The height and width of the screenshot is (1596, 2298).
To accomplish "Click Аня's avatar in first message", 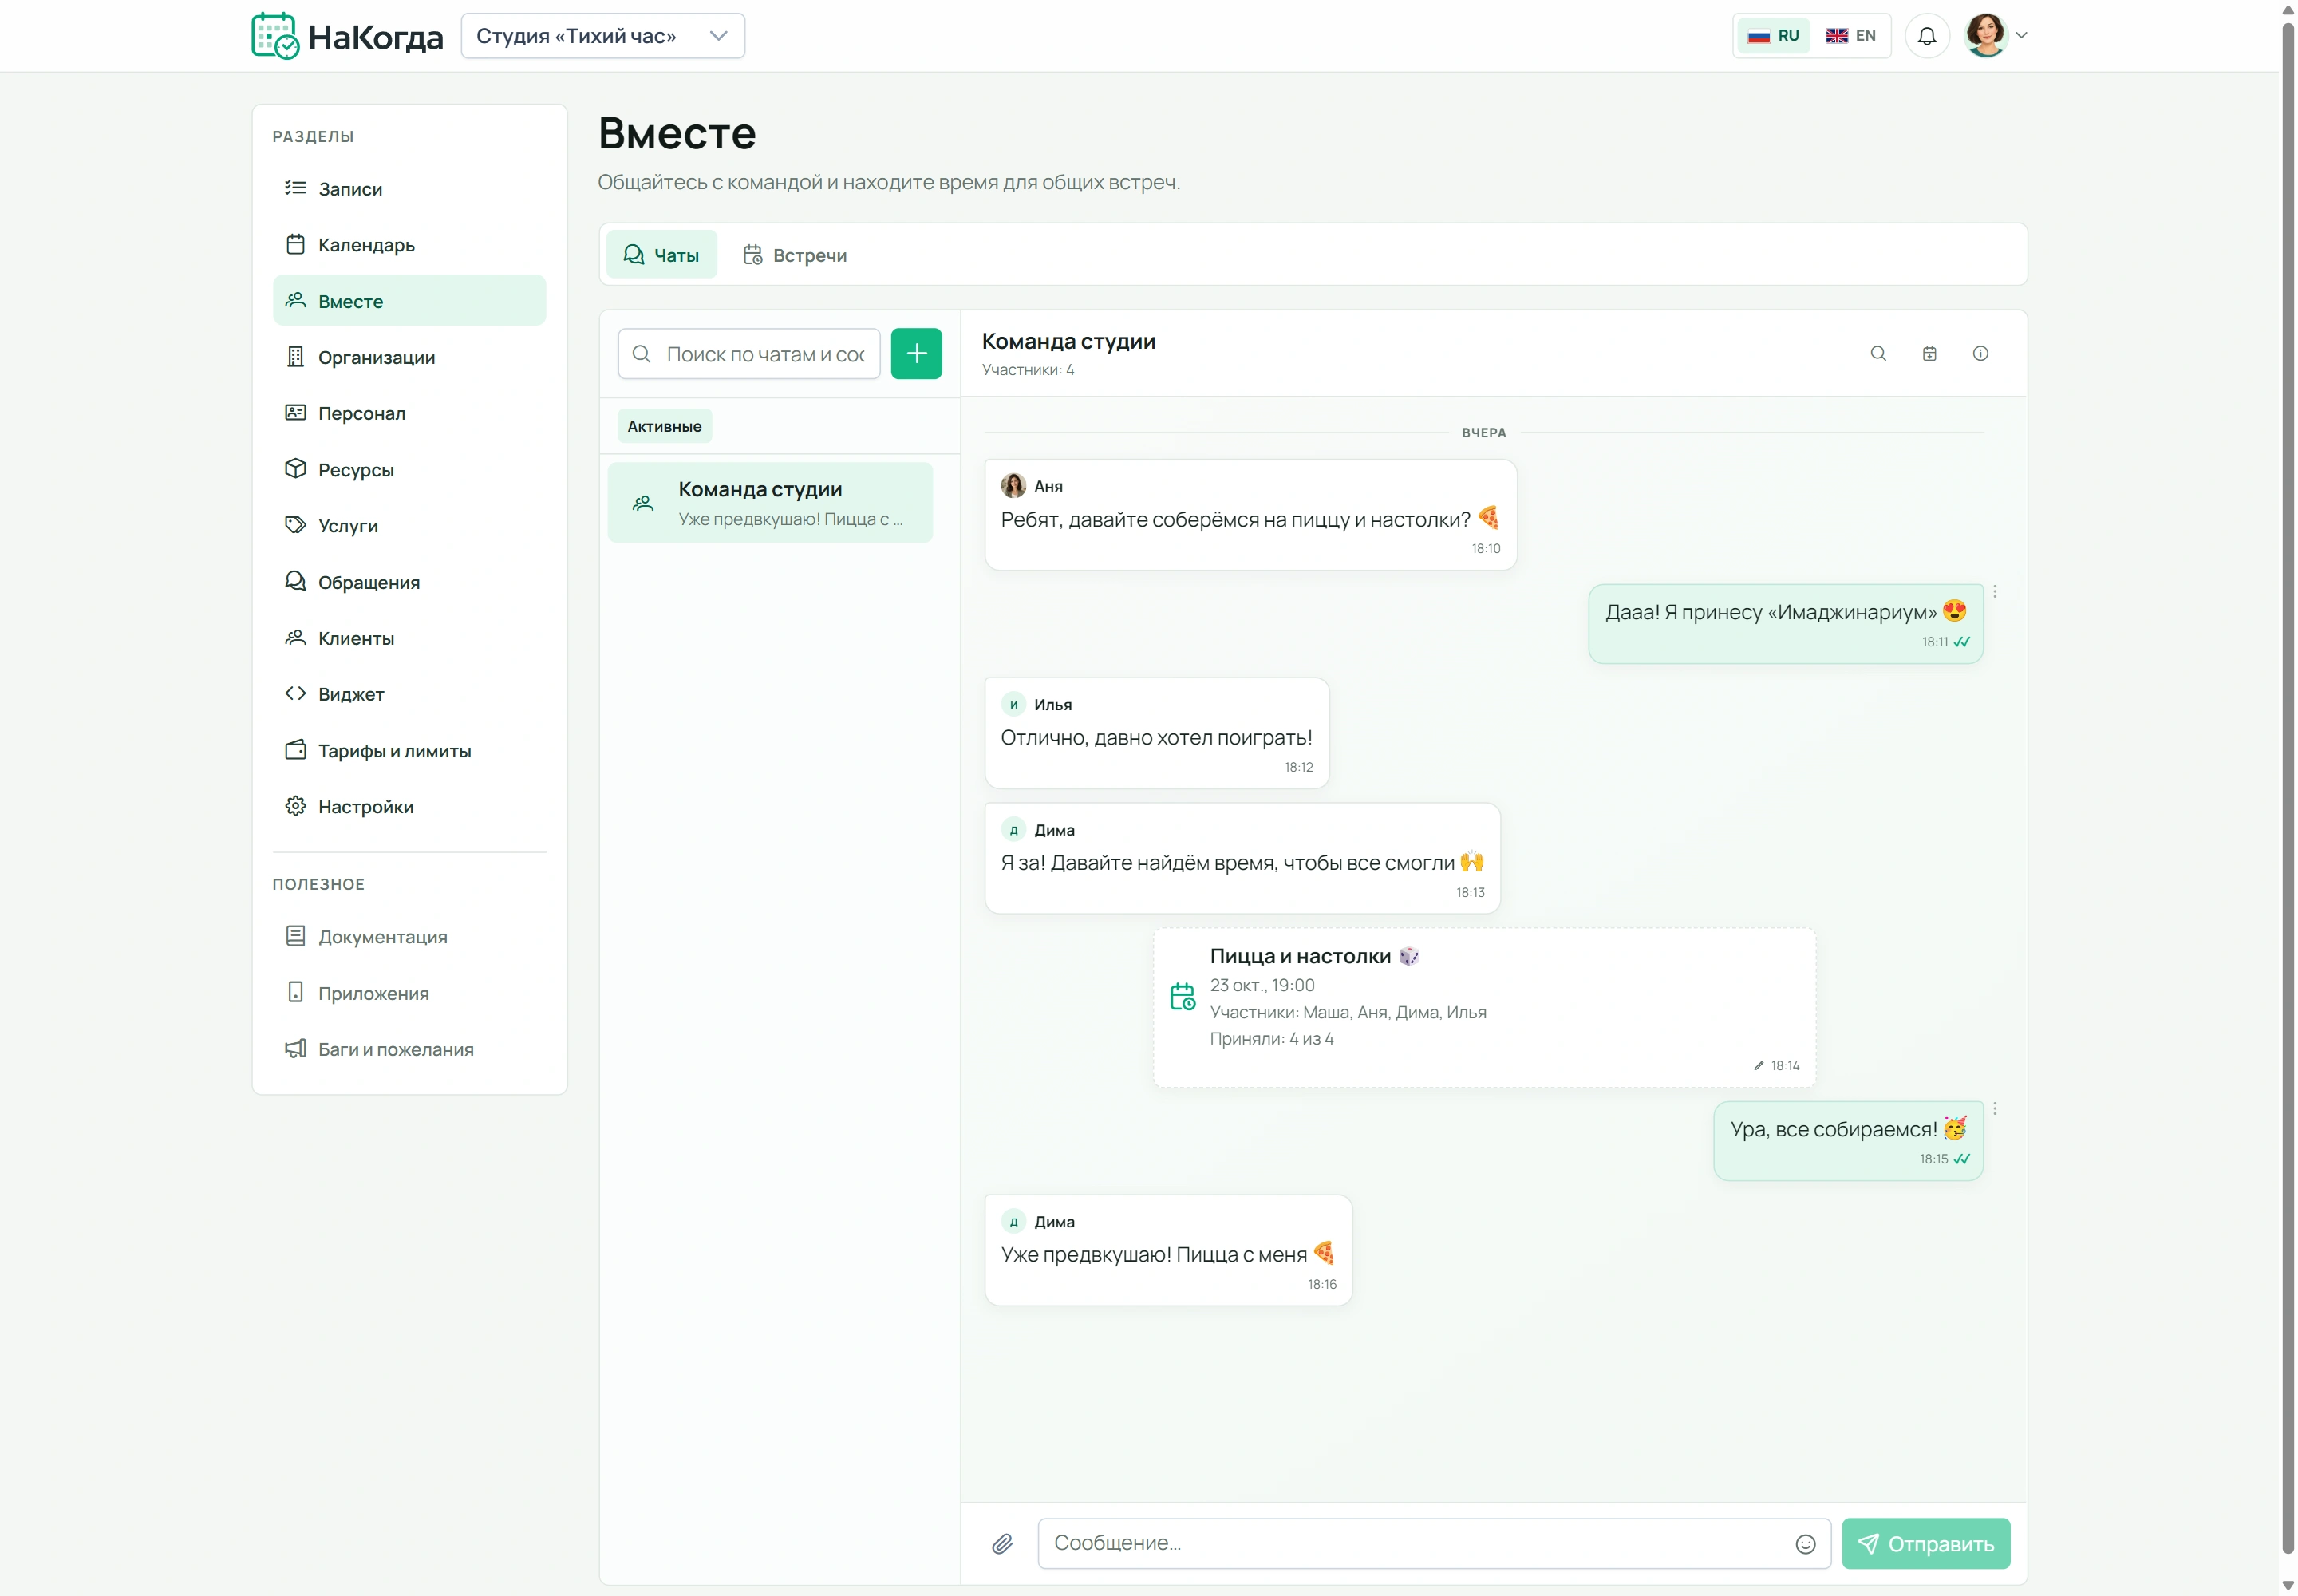I will click(x=1013, y=486).
